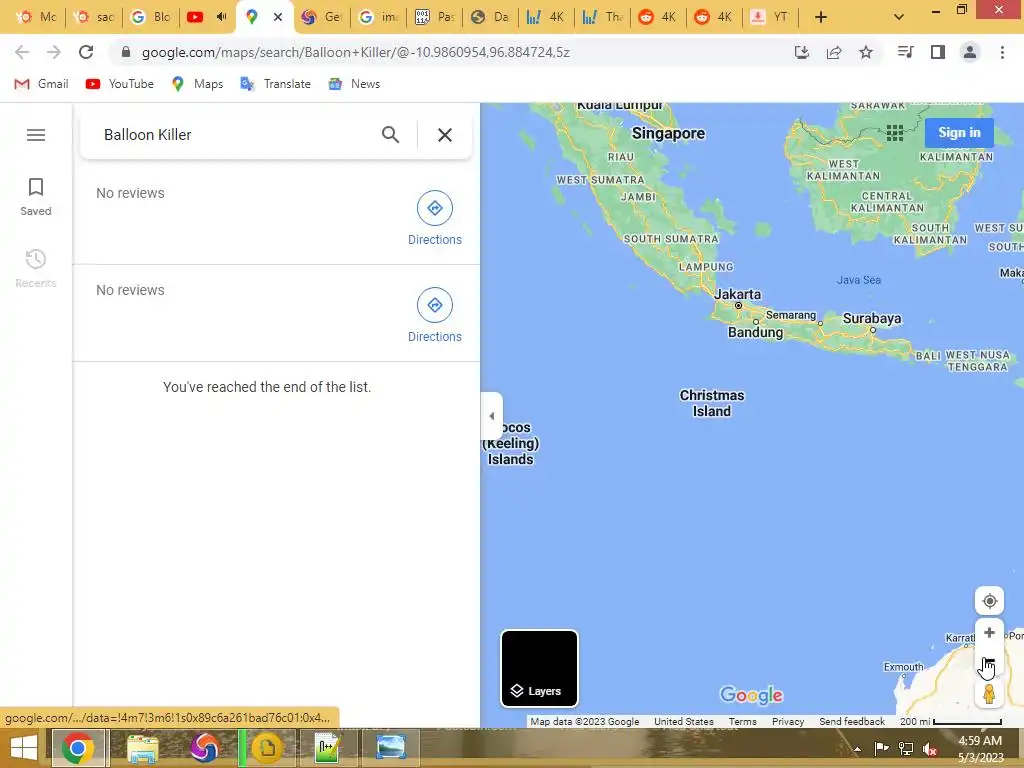Screen dimensions: 1024x768
Task: Zoom in on the map
Action: point(989,633)
